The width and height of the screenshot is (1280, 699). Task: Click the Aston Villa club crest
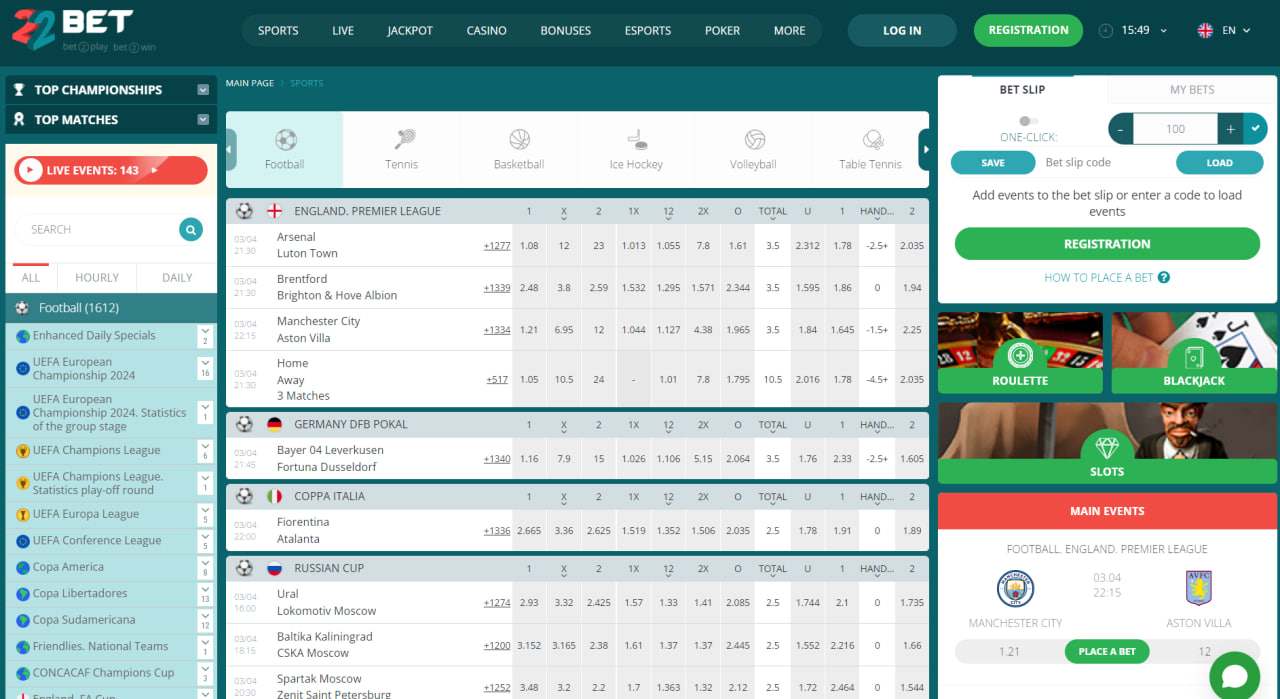click(x=1198, y=588)
